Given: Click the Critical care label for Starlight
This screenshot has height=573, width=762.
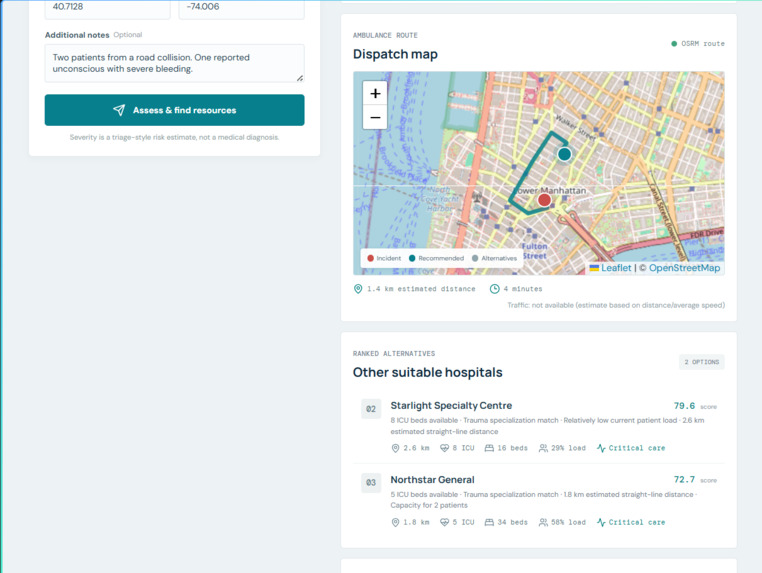Looking at the screenshot, I should tap(637, 448).
